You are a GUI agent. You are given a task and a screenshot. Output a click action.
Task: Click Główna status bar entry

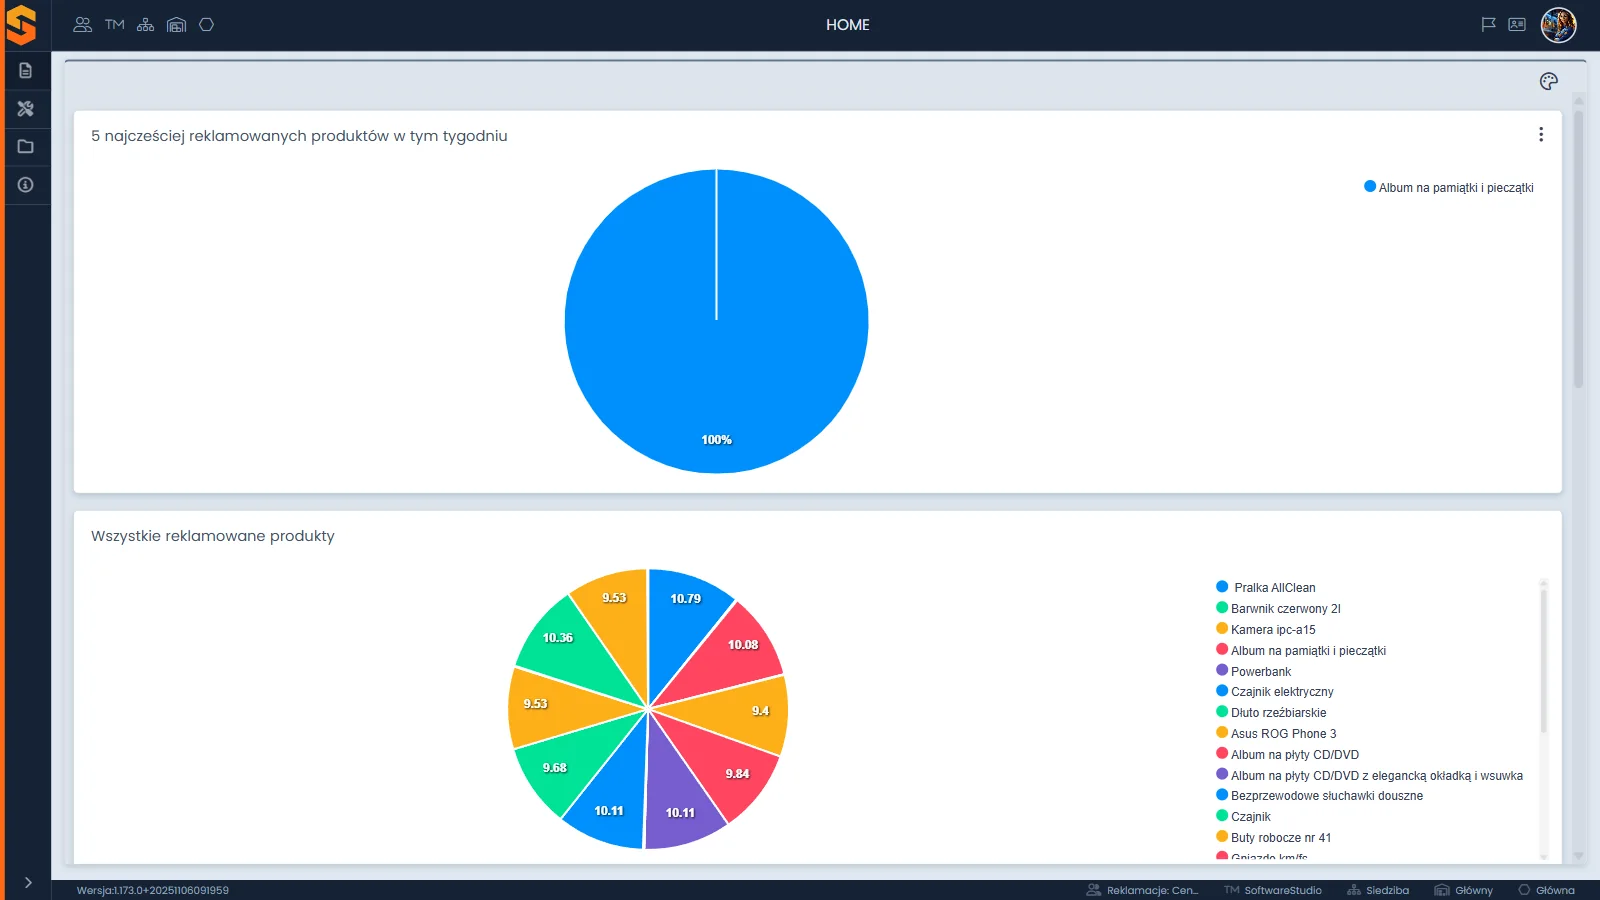click(1546, 890)
